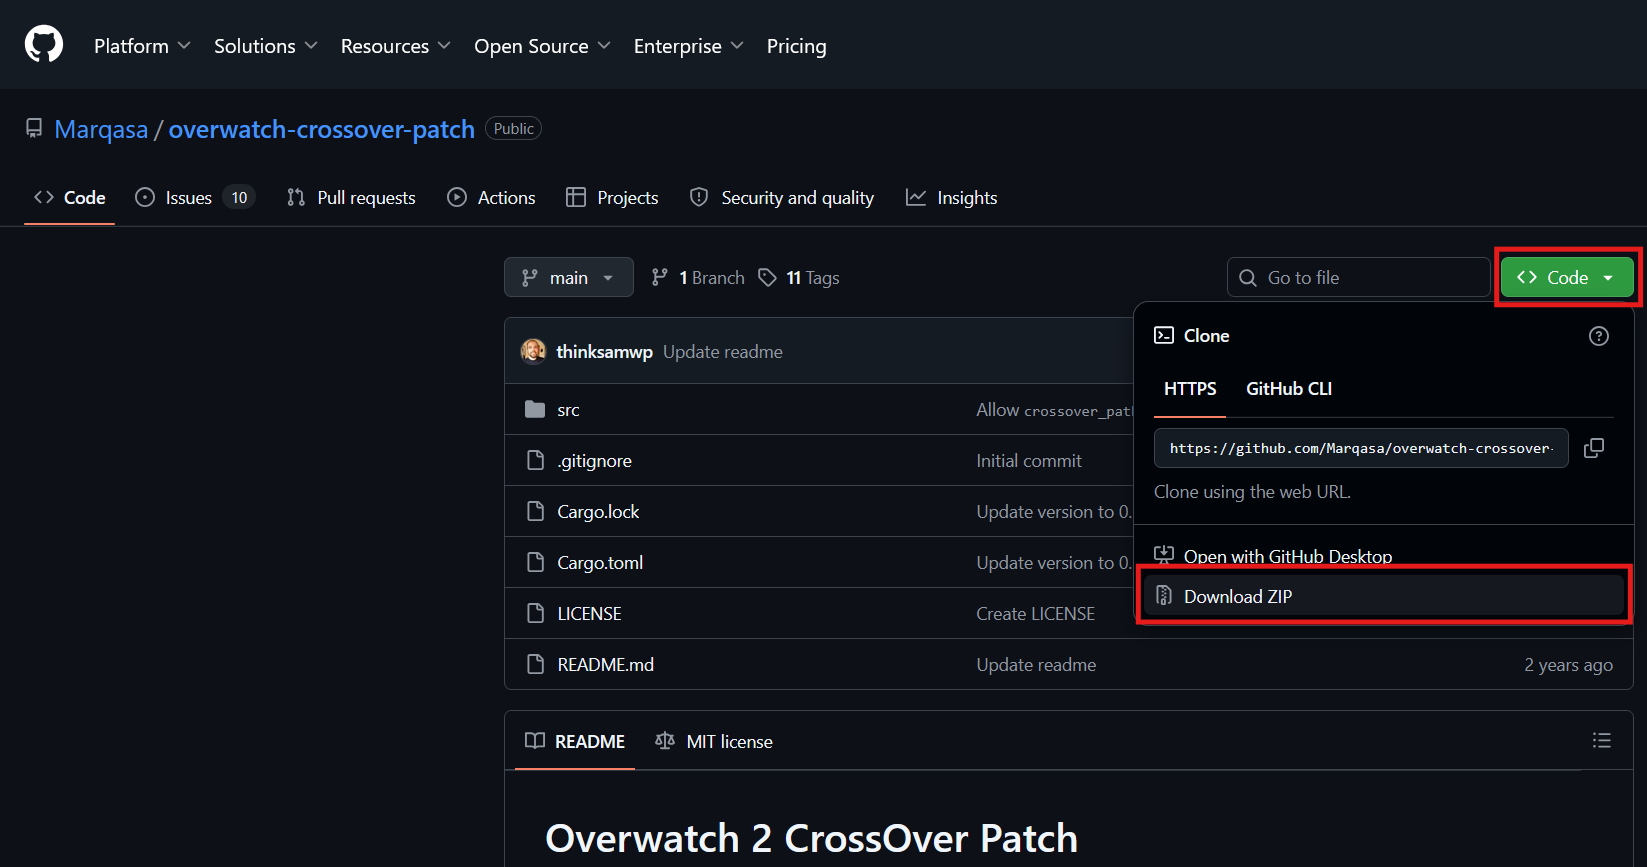Switch to the HTTPS clone tab
This screenshot has width=1647, height=867.
tap(1190, 389)
